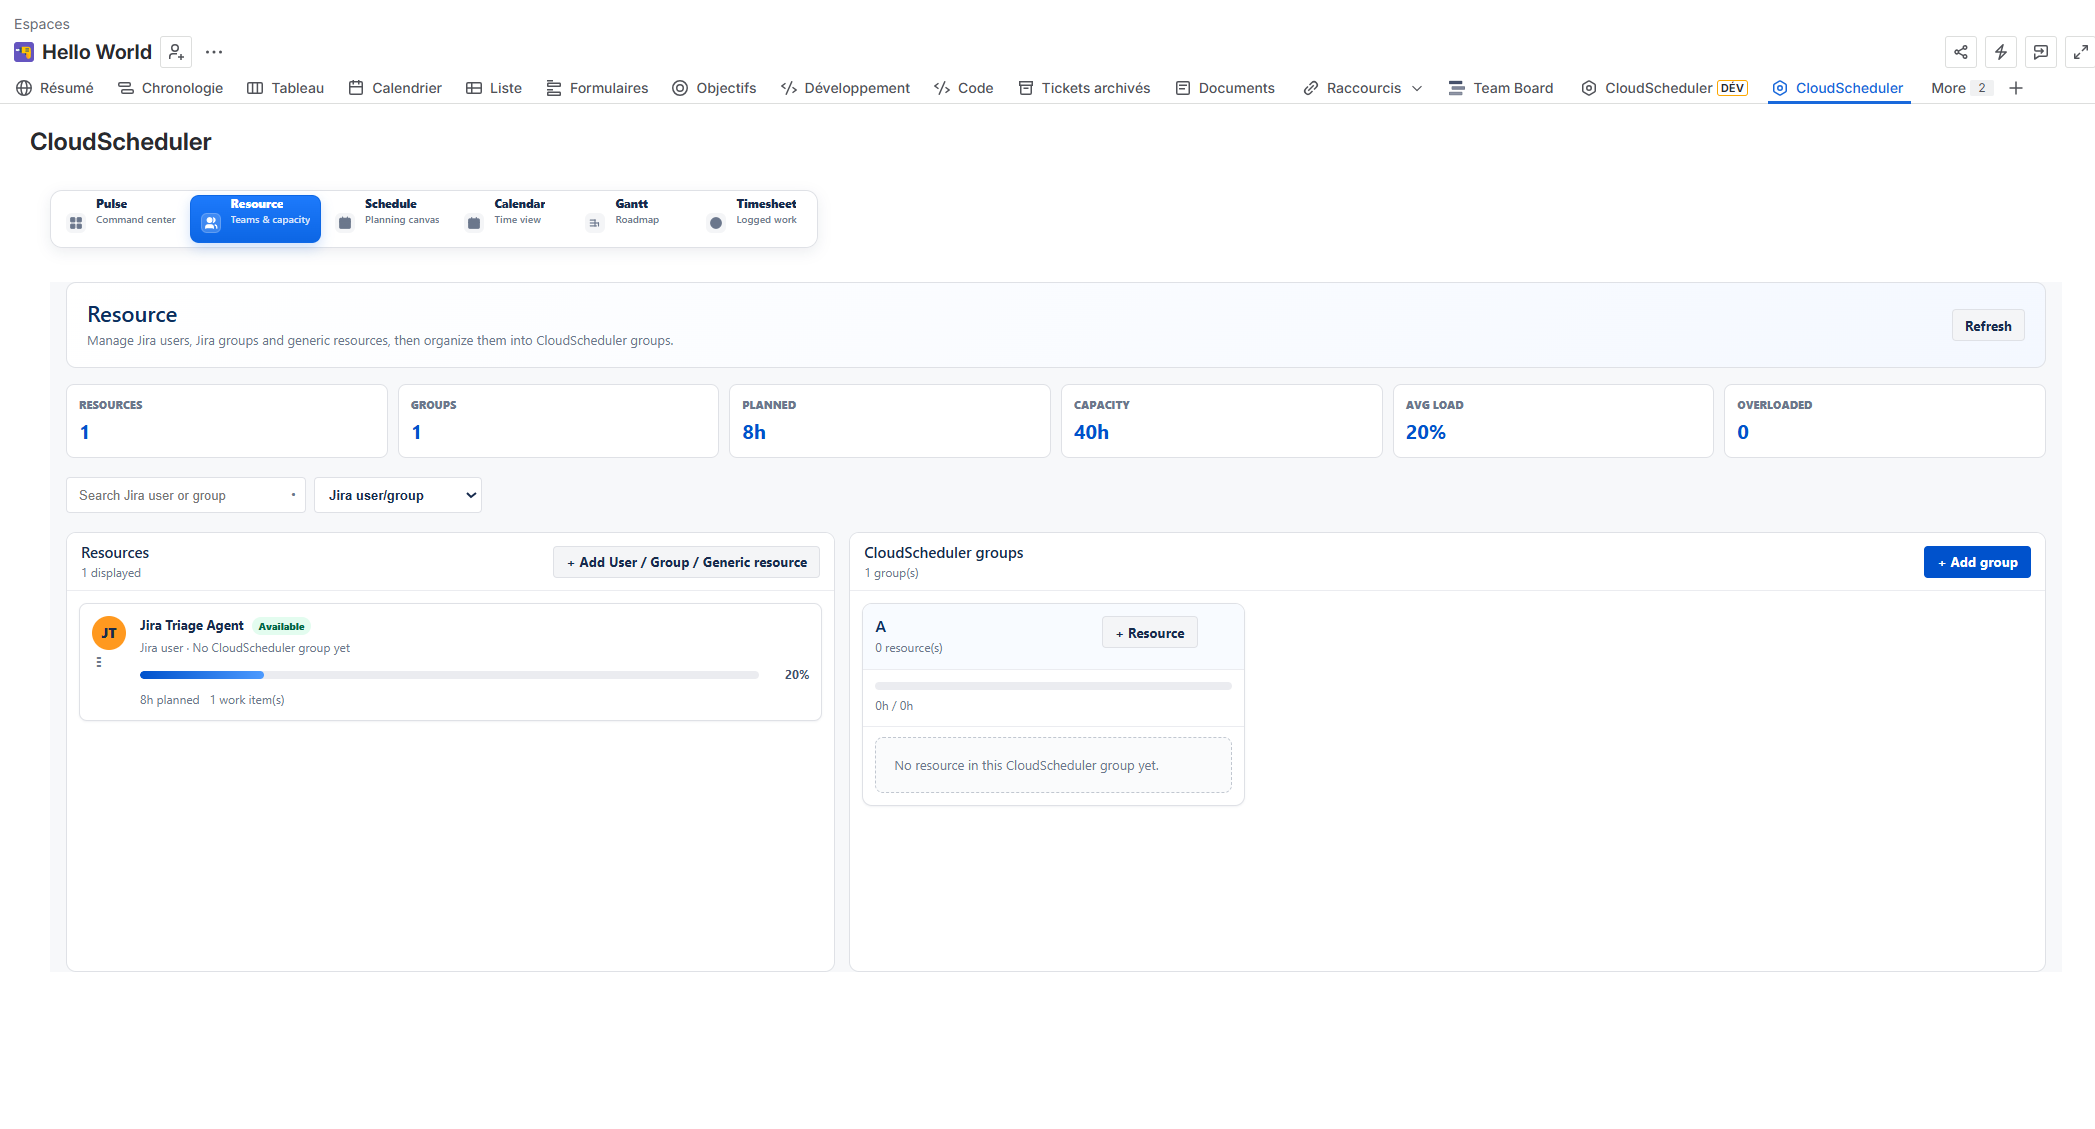Click the Capacity 40h stat card

tap(1221, 421)
